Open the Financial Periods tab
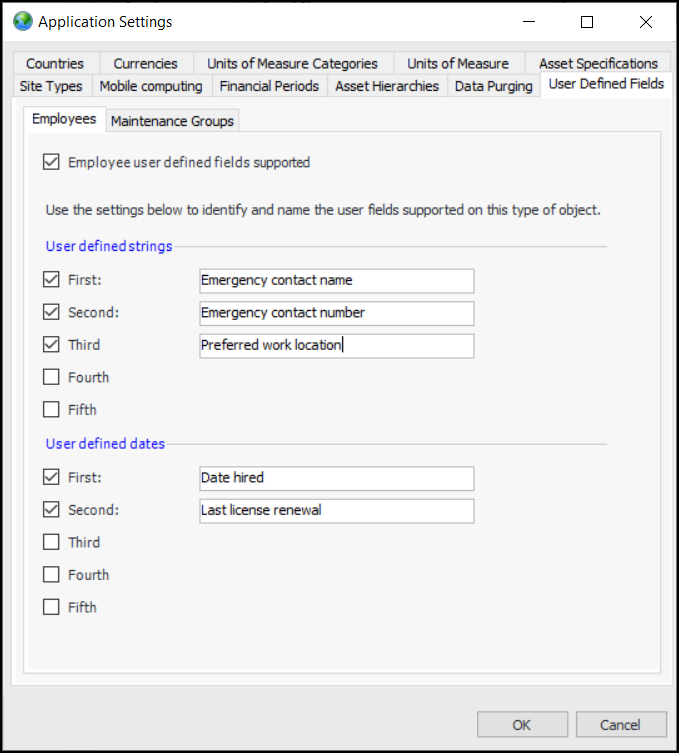The image size is (679, 753). (269, 86)
